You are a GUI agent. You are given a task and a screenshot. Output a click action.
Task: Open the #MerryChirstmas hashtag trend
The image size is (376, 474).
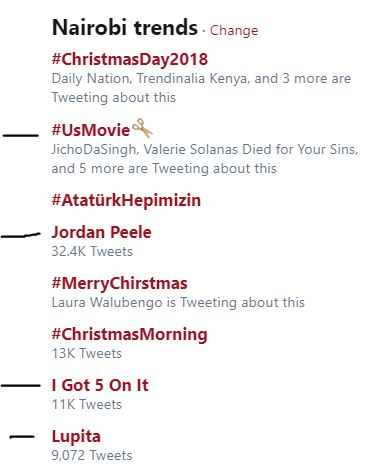pyautogui.click(x=119, y=284)
